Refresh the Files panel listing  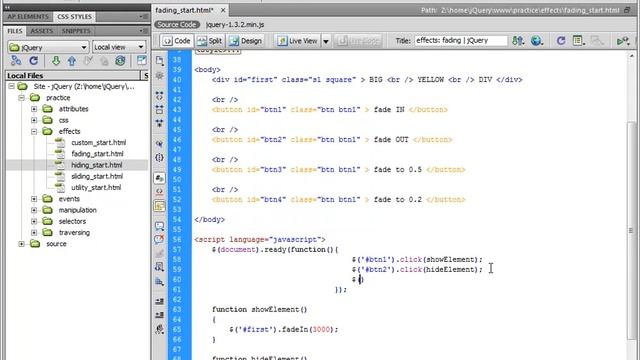34,61
